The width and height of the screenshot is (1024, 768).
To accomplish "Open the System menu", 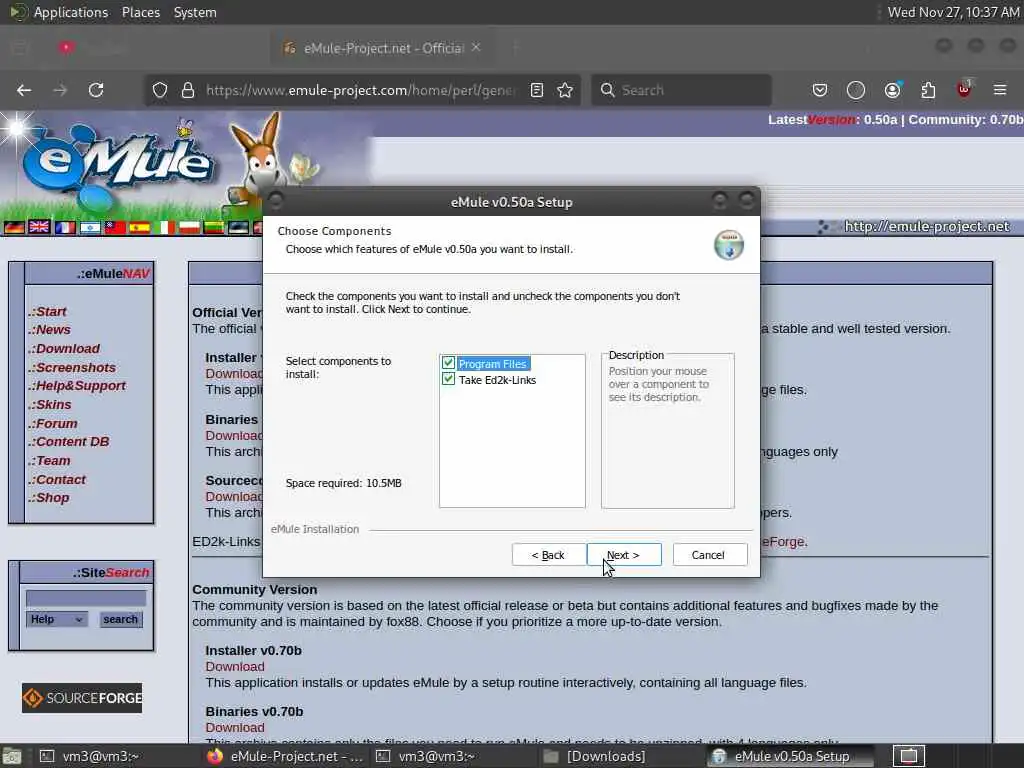I will click(x=195, y=12).
